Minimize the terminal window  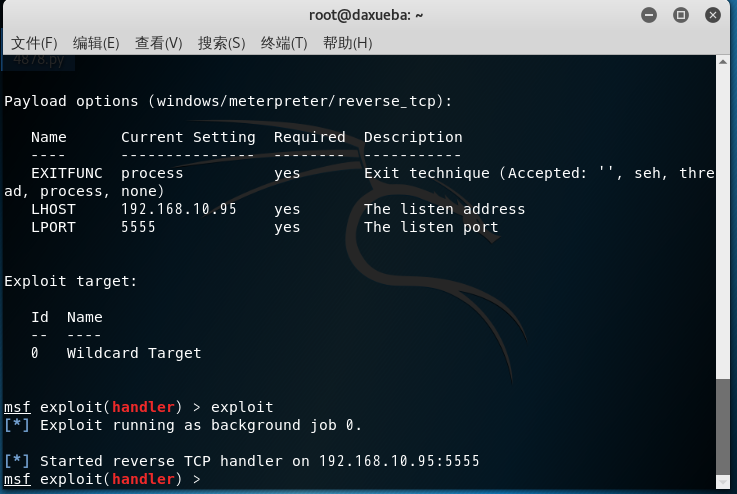tap(649, 16)
